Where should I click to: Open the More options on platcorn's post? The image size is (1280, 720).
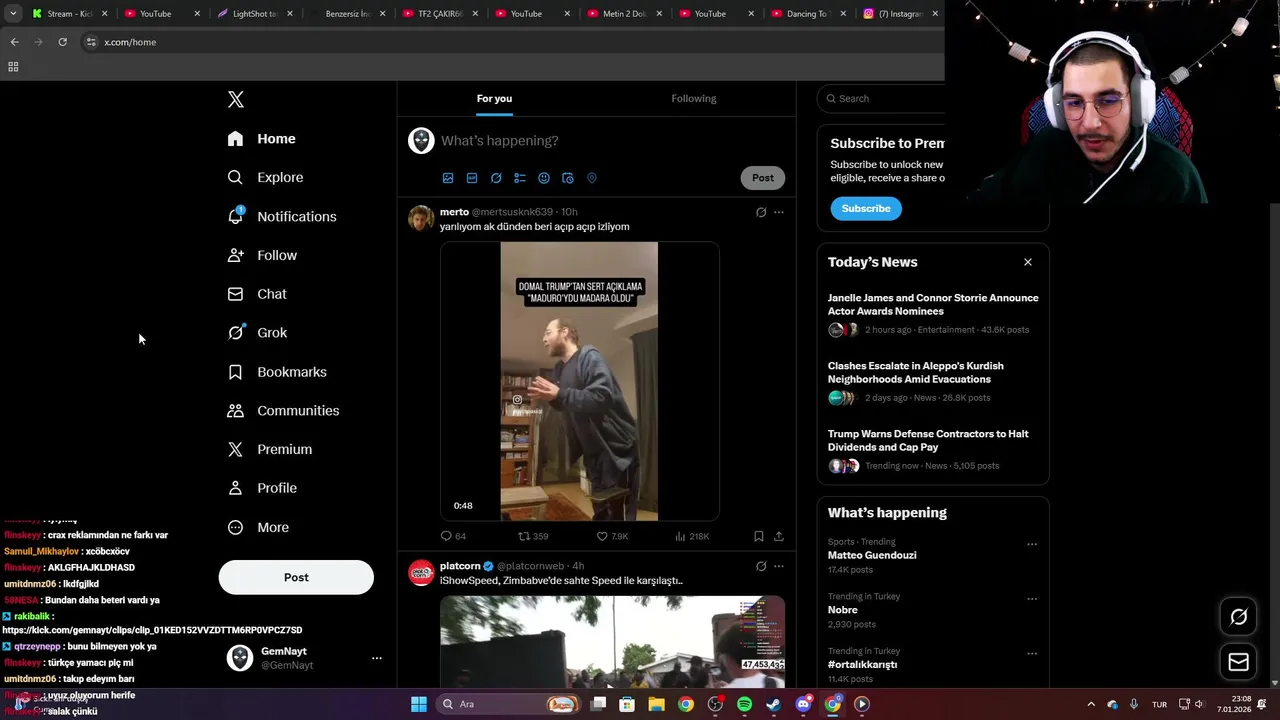pyautogui.click(x=779, y=566)
